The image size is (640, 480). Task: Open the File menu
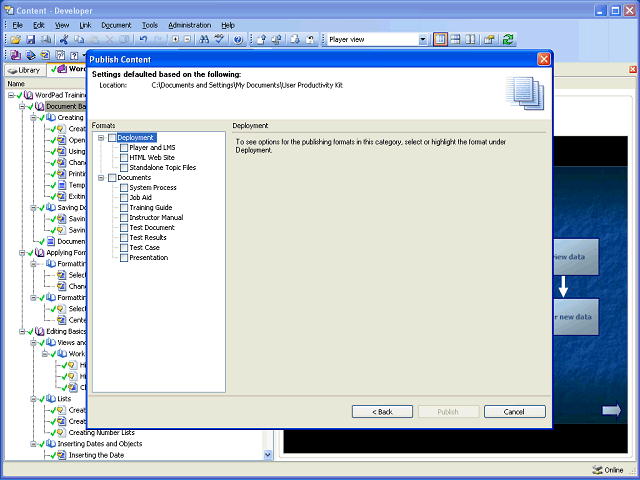click(x=18, y=25)
